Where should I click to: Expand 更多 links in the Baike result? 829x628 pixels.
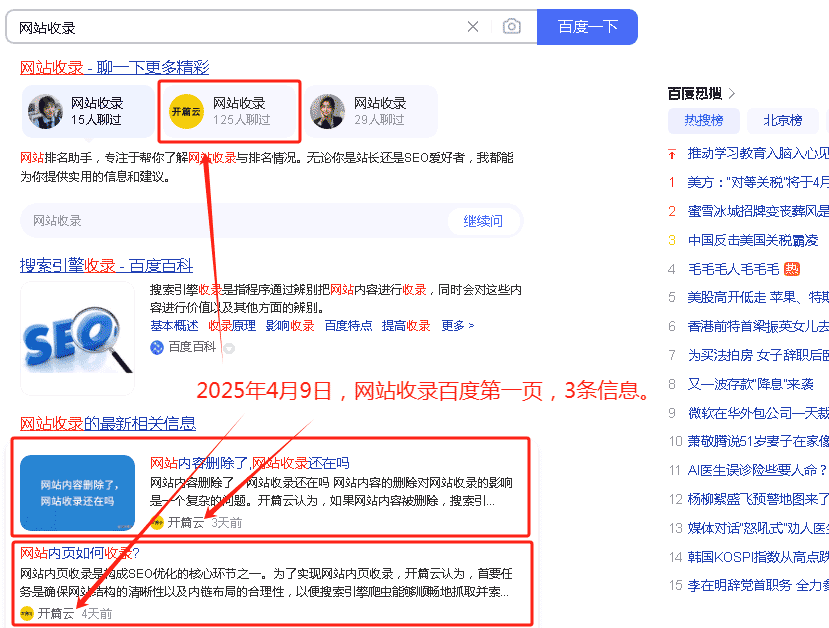457,326
